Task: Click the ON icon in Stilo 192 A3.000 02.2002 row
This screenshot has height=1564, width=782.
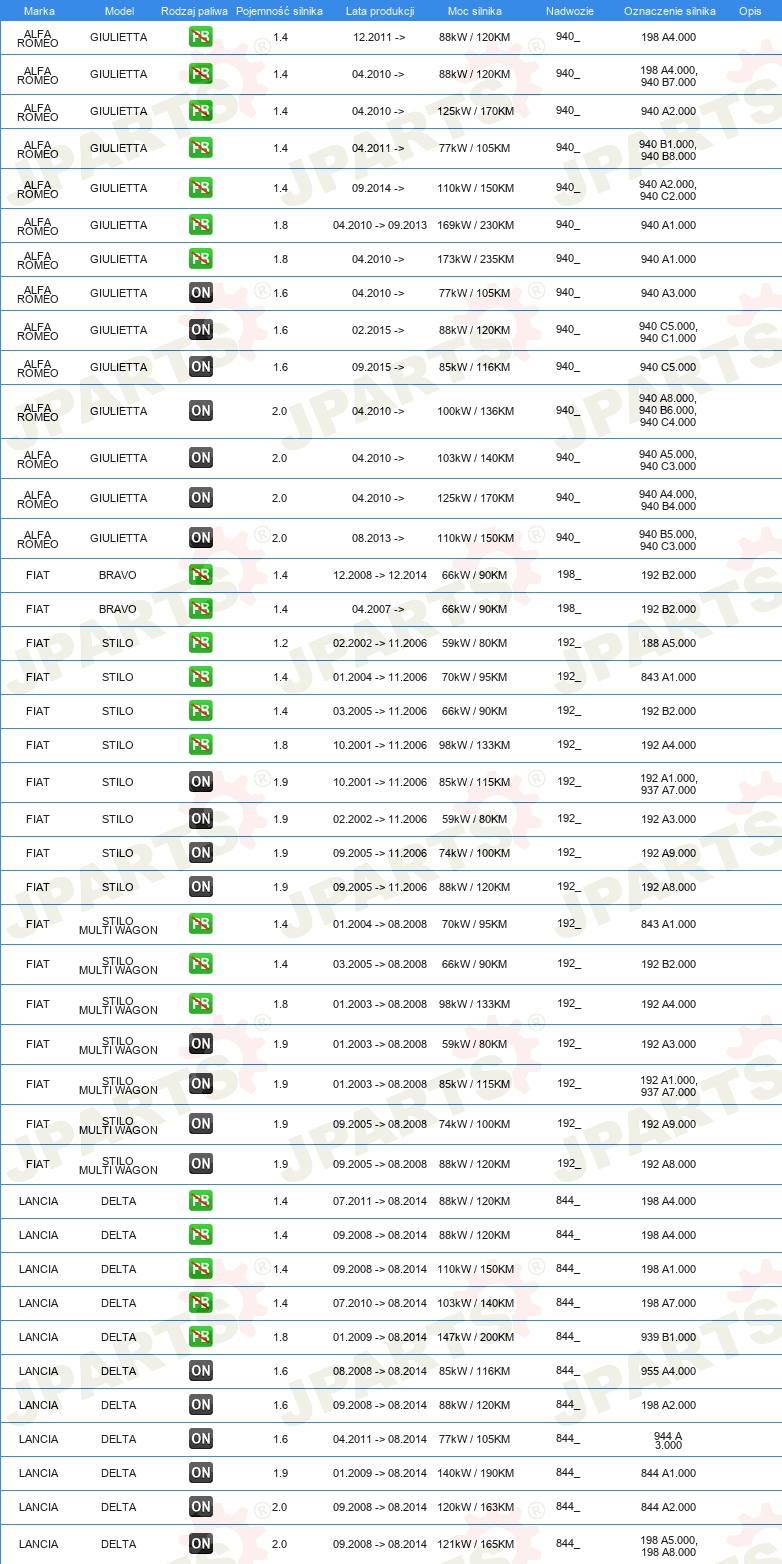Action: pos(201,819)
